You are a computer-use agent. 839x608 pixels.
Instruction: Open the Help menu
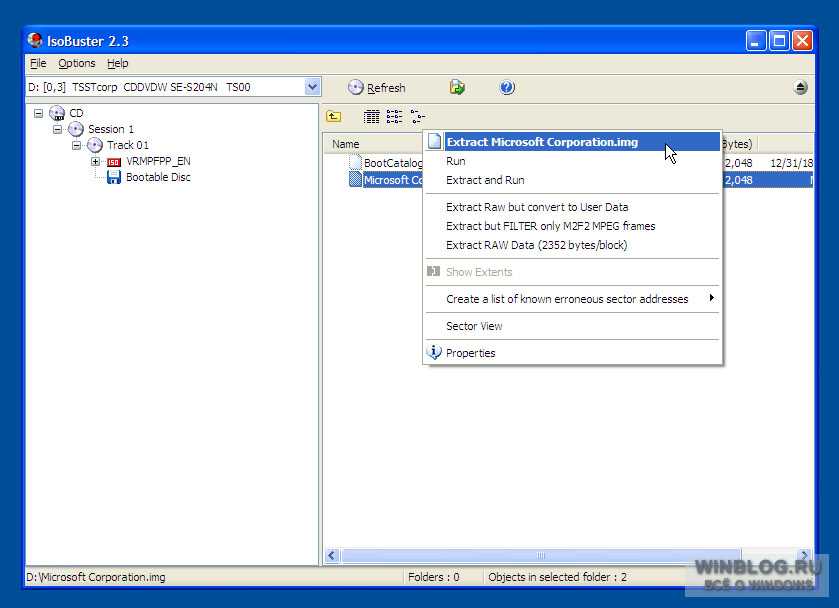click(x=117, y=63)
